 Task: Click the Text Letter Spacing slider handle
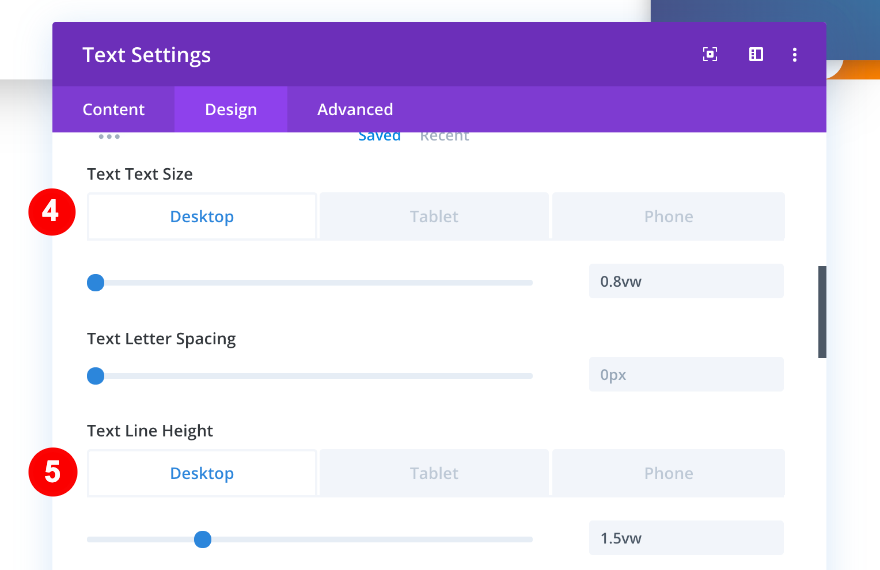pos(96,376)
